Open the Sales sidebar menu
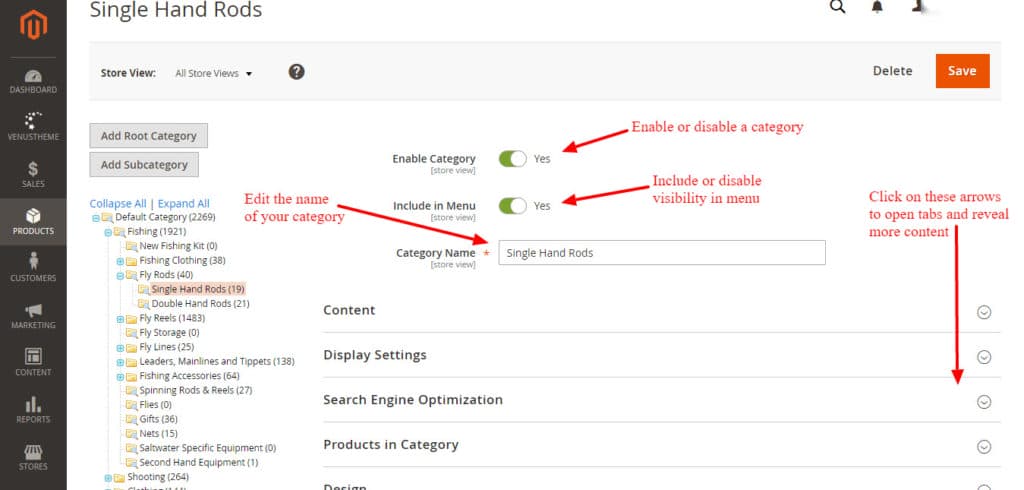Viewport: 1024px width, 490px height. (33, 175)
